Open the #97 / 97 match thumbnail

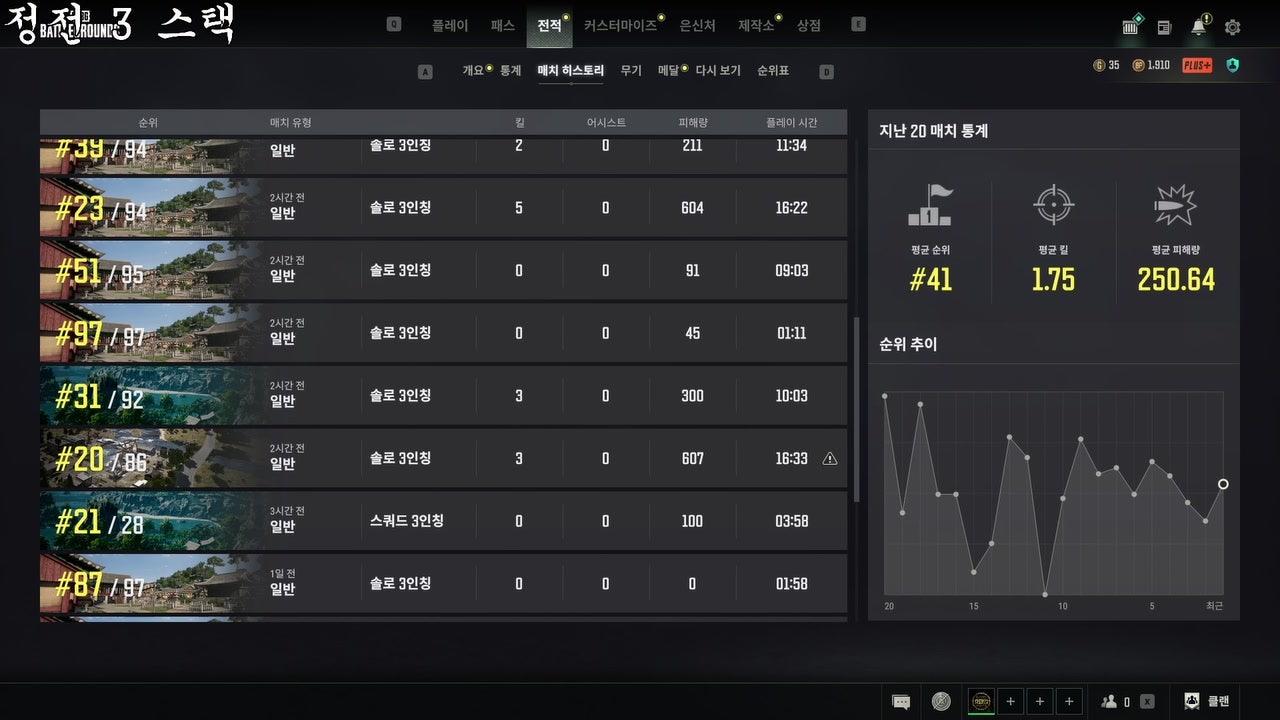click(x=150, y=333)
